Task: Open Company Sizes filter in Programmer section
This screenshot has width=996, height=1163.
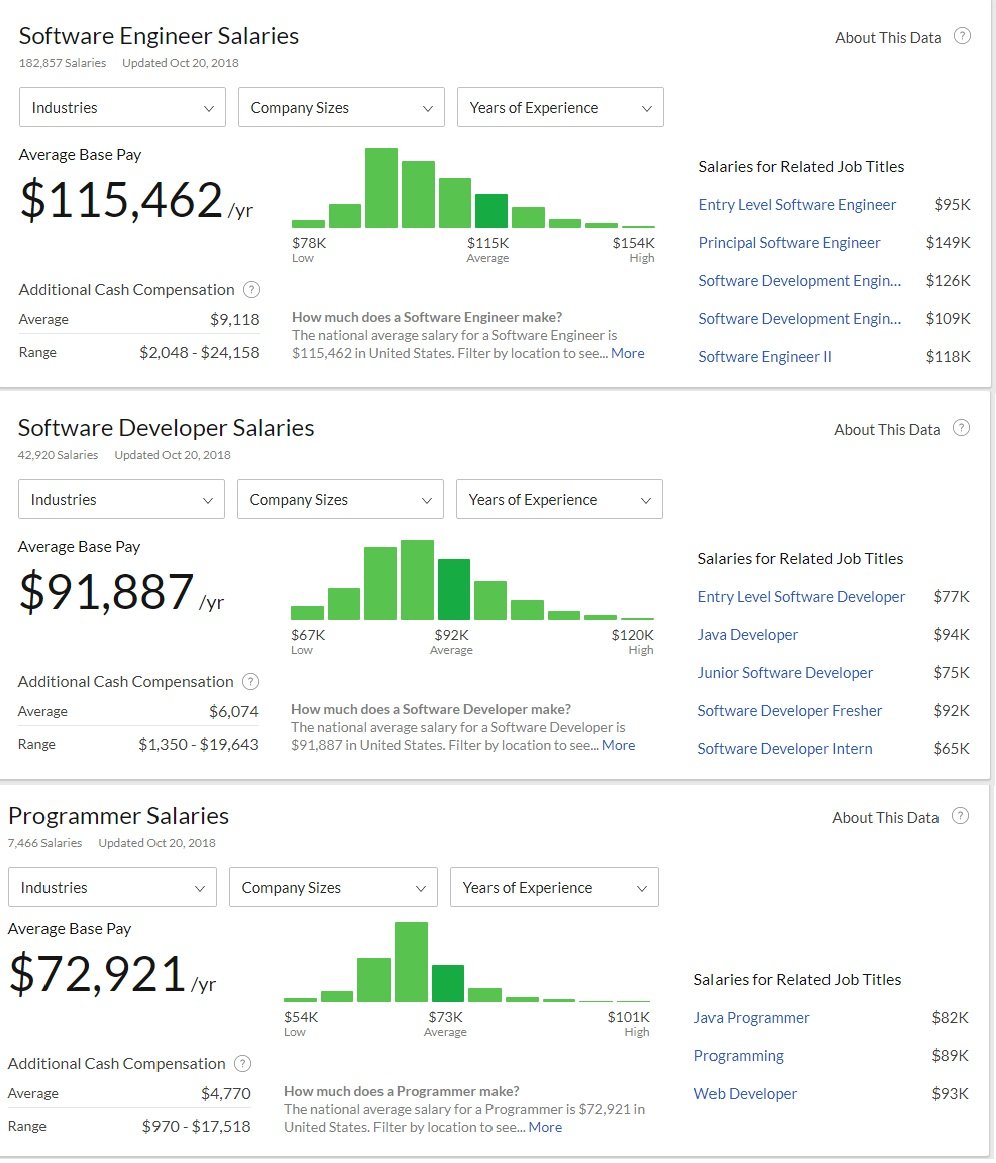Action: (x=332, y=887)
